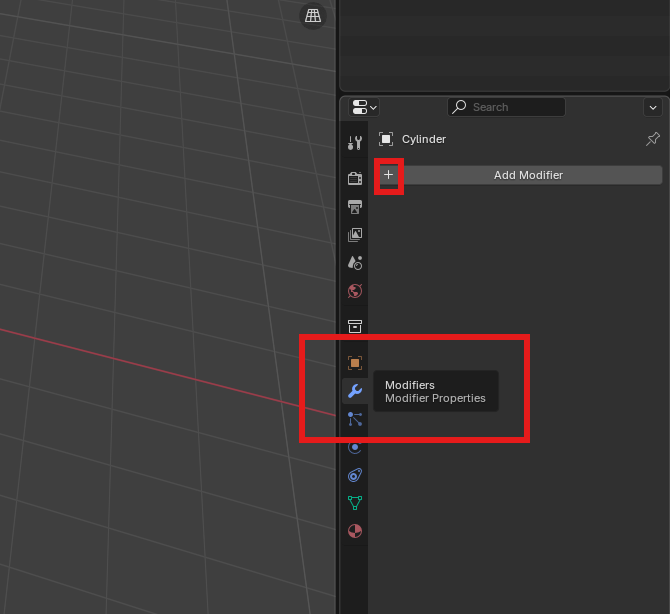
Task: Open the Render properties tab
Action: tap(355, 178)
